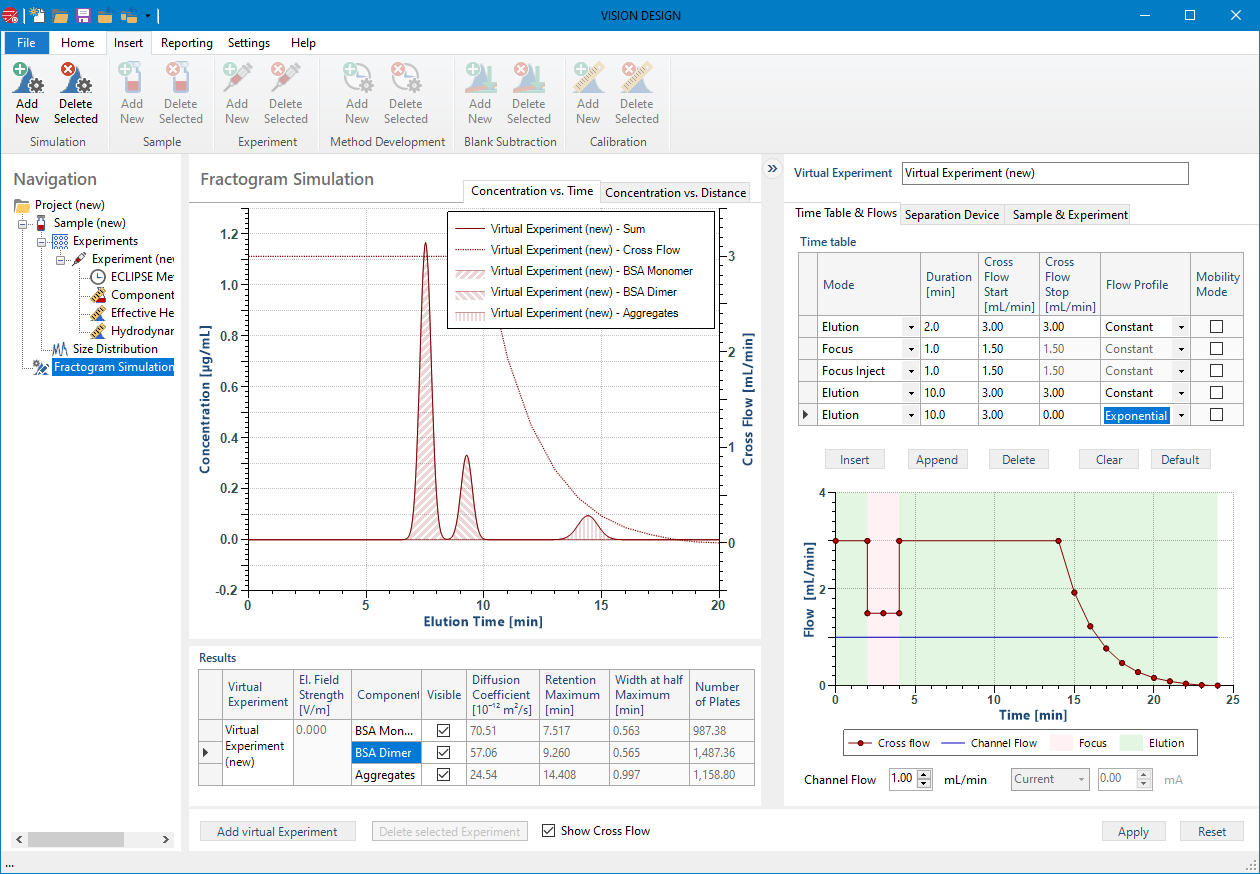Click the ECLIPSE method clock icon
This screenshot has width=1260, height=874.
[98, 277]
